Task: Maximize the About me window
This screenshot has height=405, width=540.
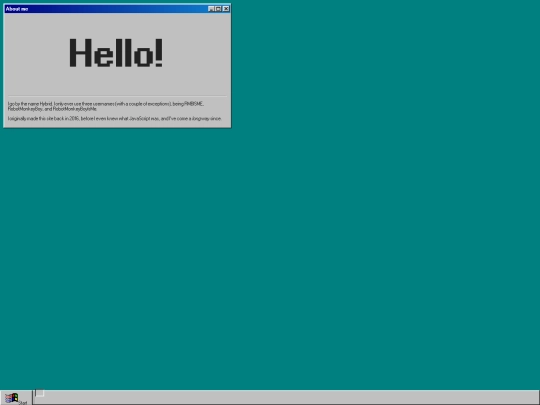Action: coord(218,9)
